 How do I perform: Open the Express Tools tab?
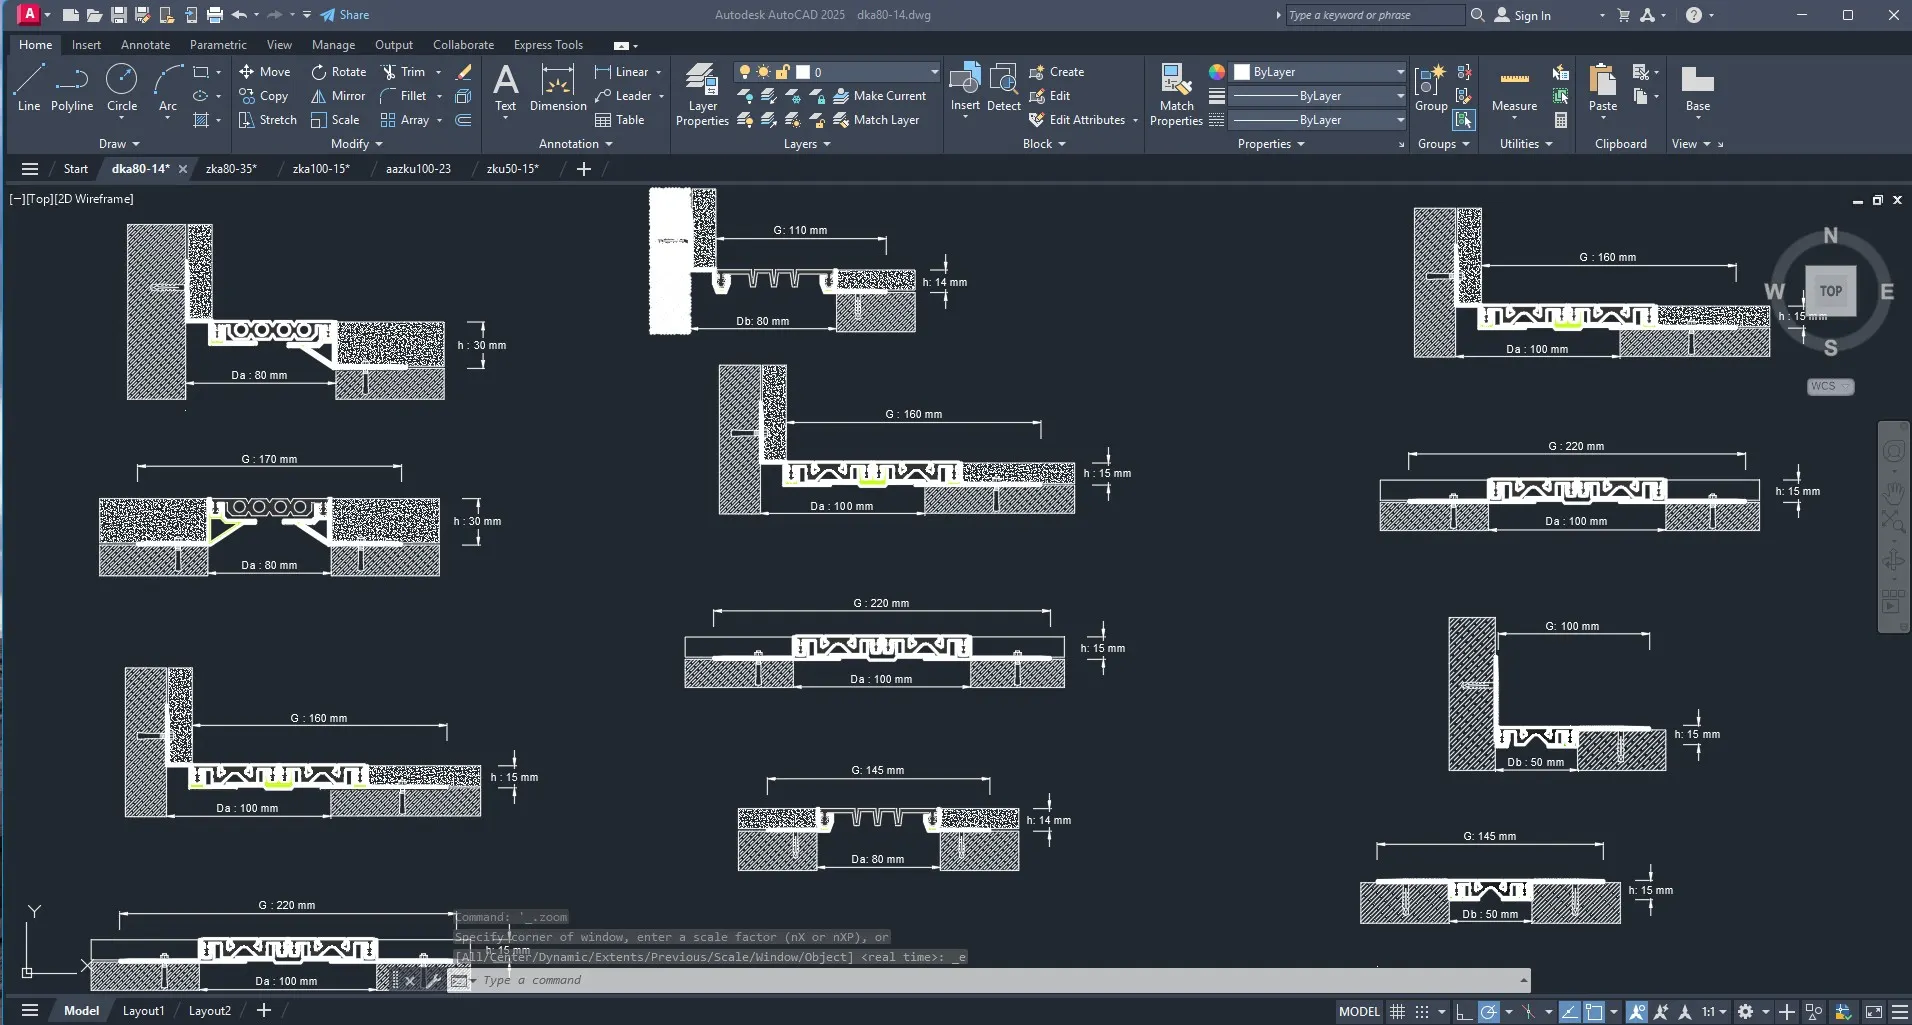[548, 45]
